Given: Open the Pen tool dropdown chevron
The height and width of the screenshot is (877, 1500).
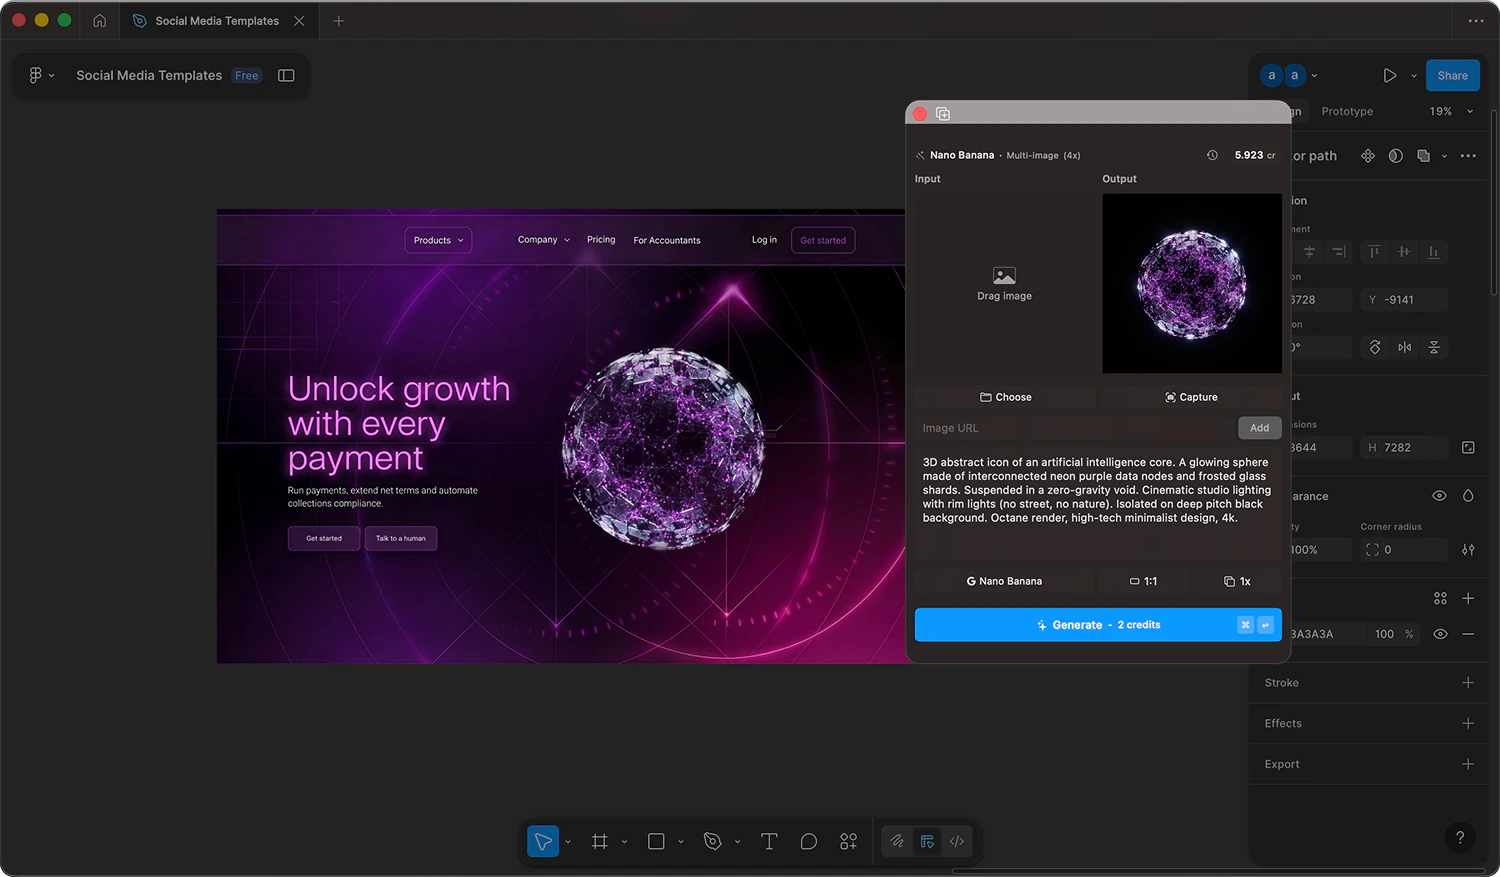Looking at the screenshot, I should click(737, 841).
